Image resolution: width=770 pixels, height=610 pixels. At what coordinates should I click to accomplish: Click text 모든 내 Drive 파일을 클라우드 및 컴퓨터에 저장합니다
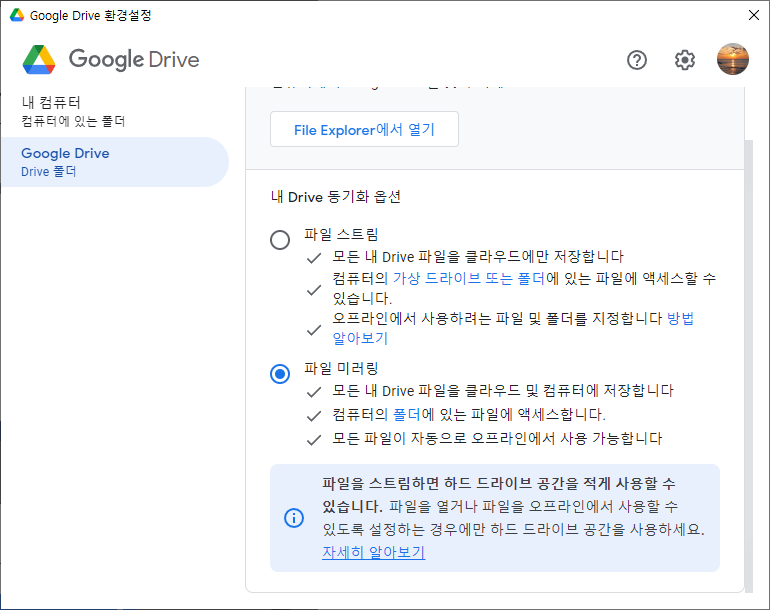click(x=503, y=390)
